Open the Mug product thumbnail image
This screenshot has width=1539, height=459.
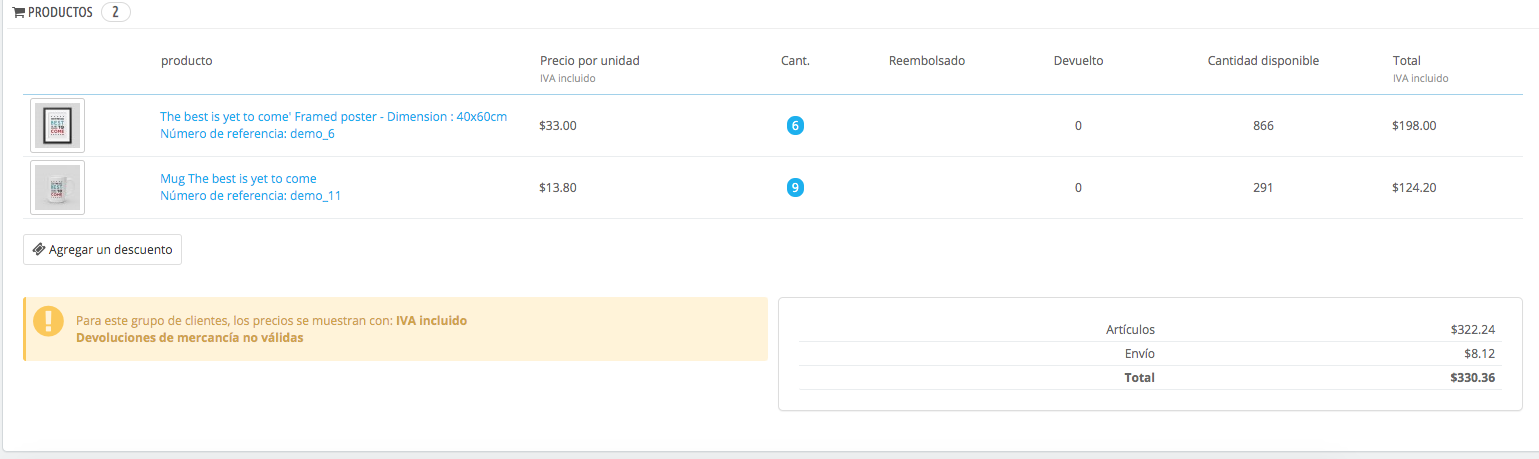[57, 187]
